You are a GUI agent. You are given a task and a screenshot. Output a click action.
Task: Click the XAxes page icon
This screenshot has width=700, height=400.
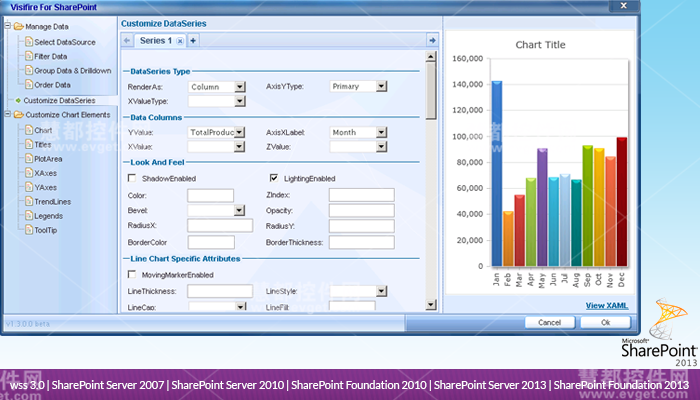(x=29, y=173)
